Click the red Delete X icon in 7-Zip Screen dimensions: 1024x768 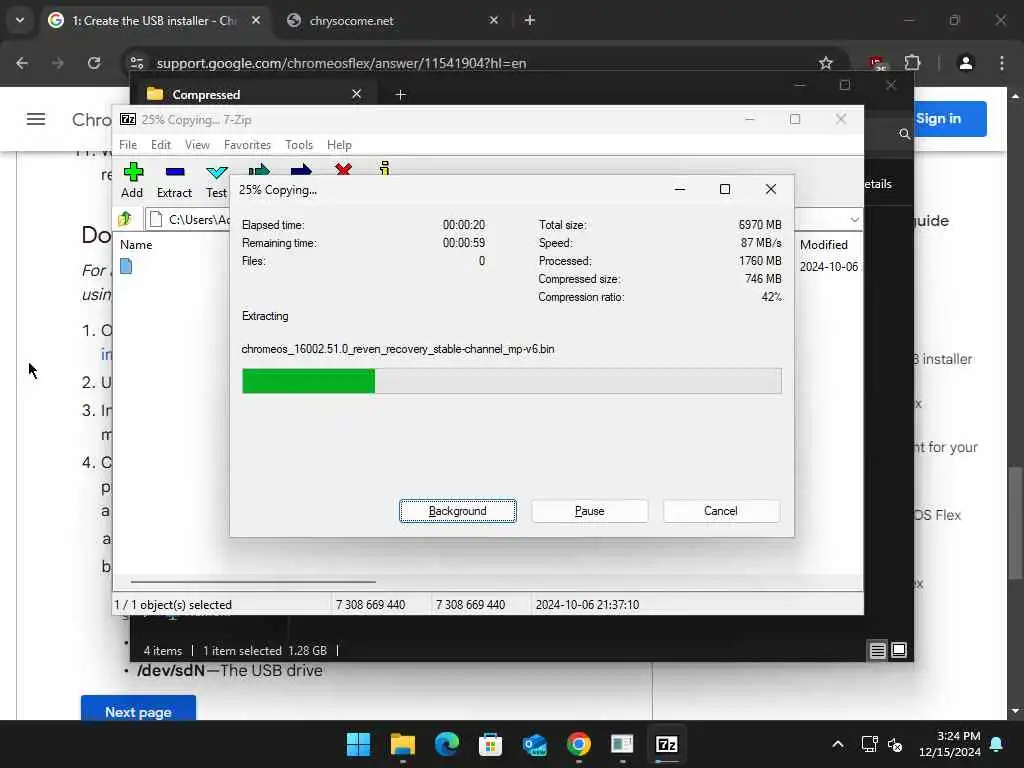click(344, 169)
